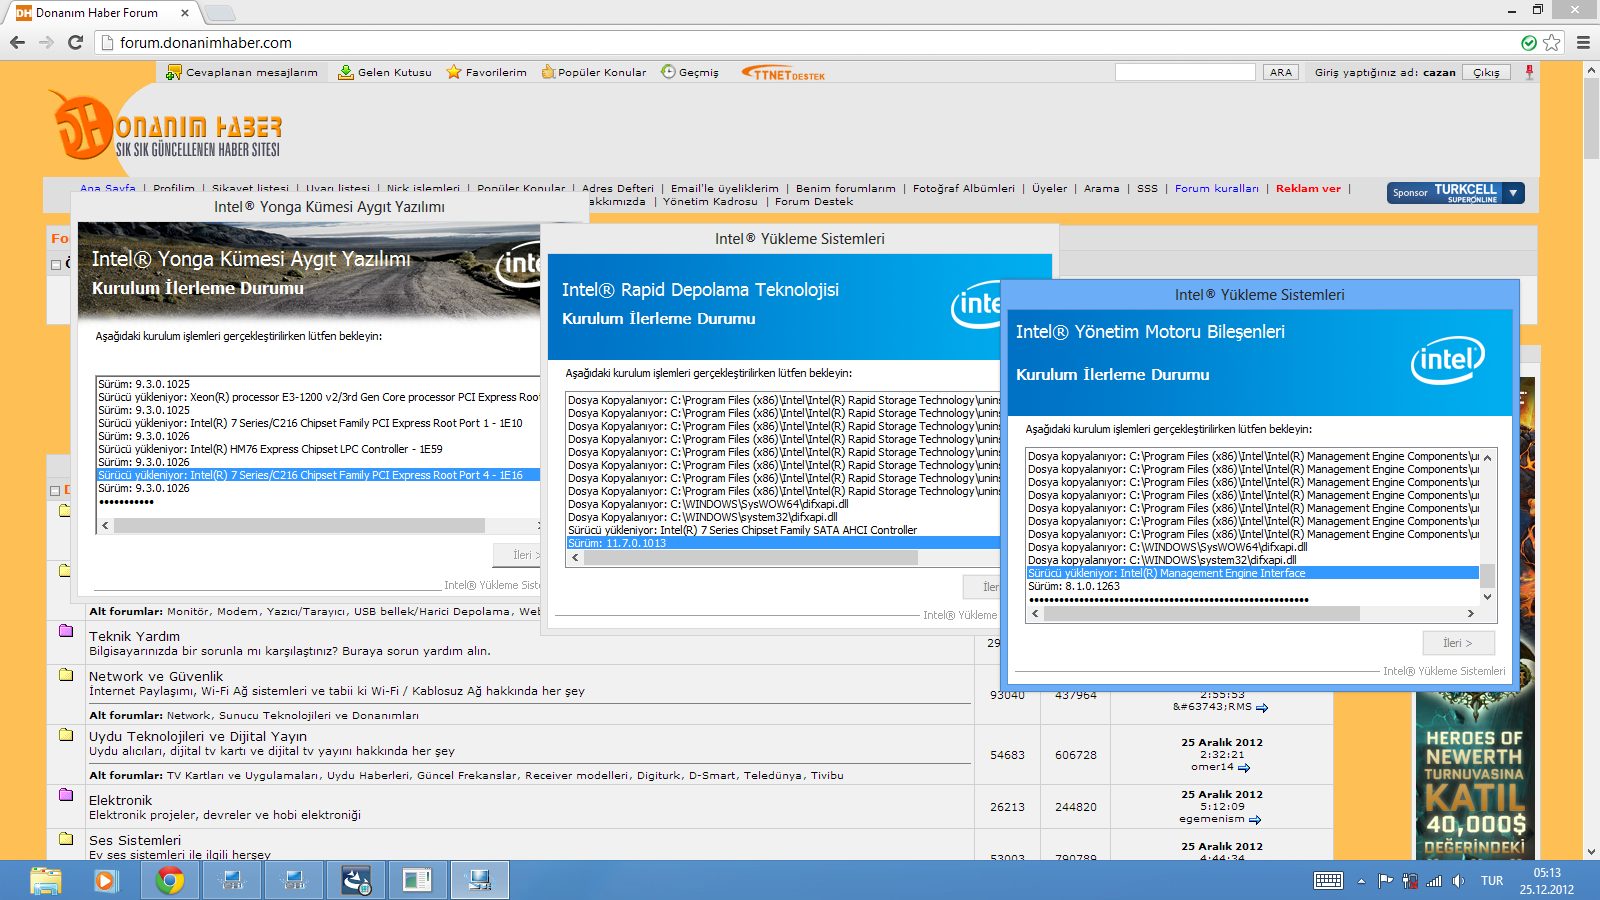The height and width of the screenshot is (900, 1600).
Task: Open the on-screen keyboard tray icon
Action: click(1329, 881)
